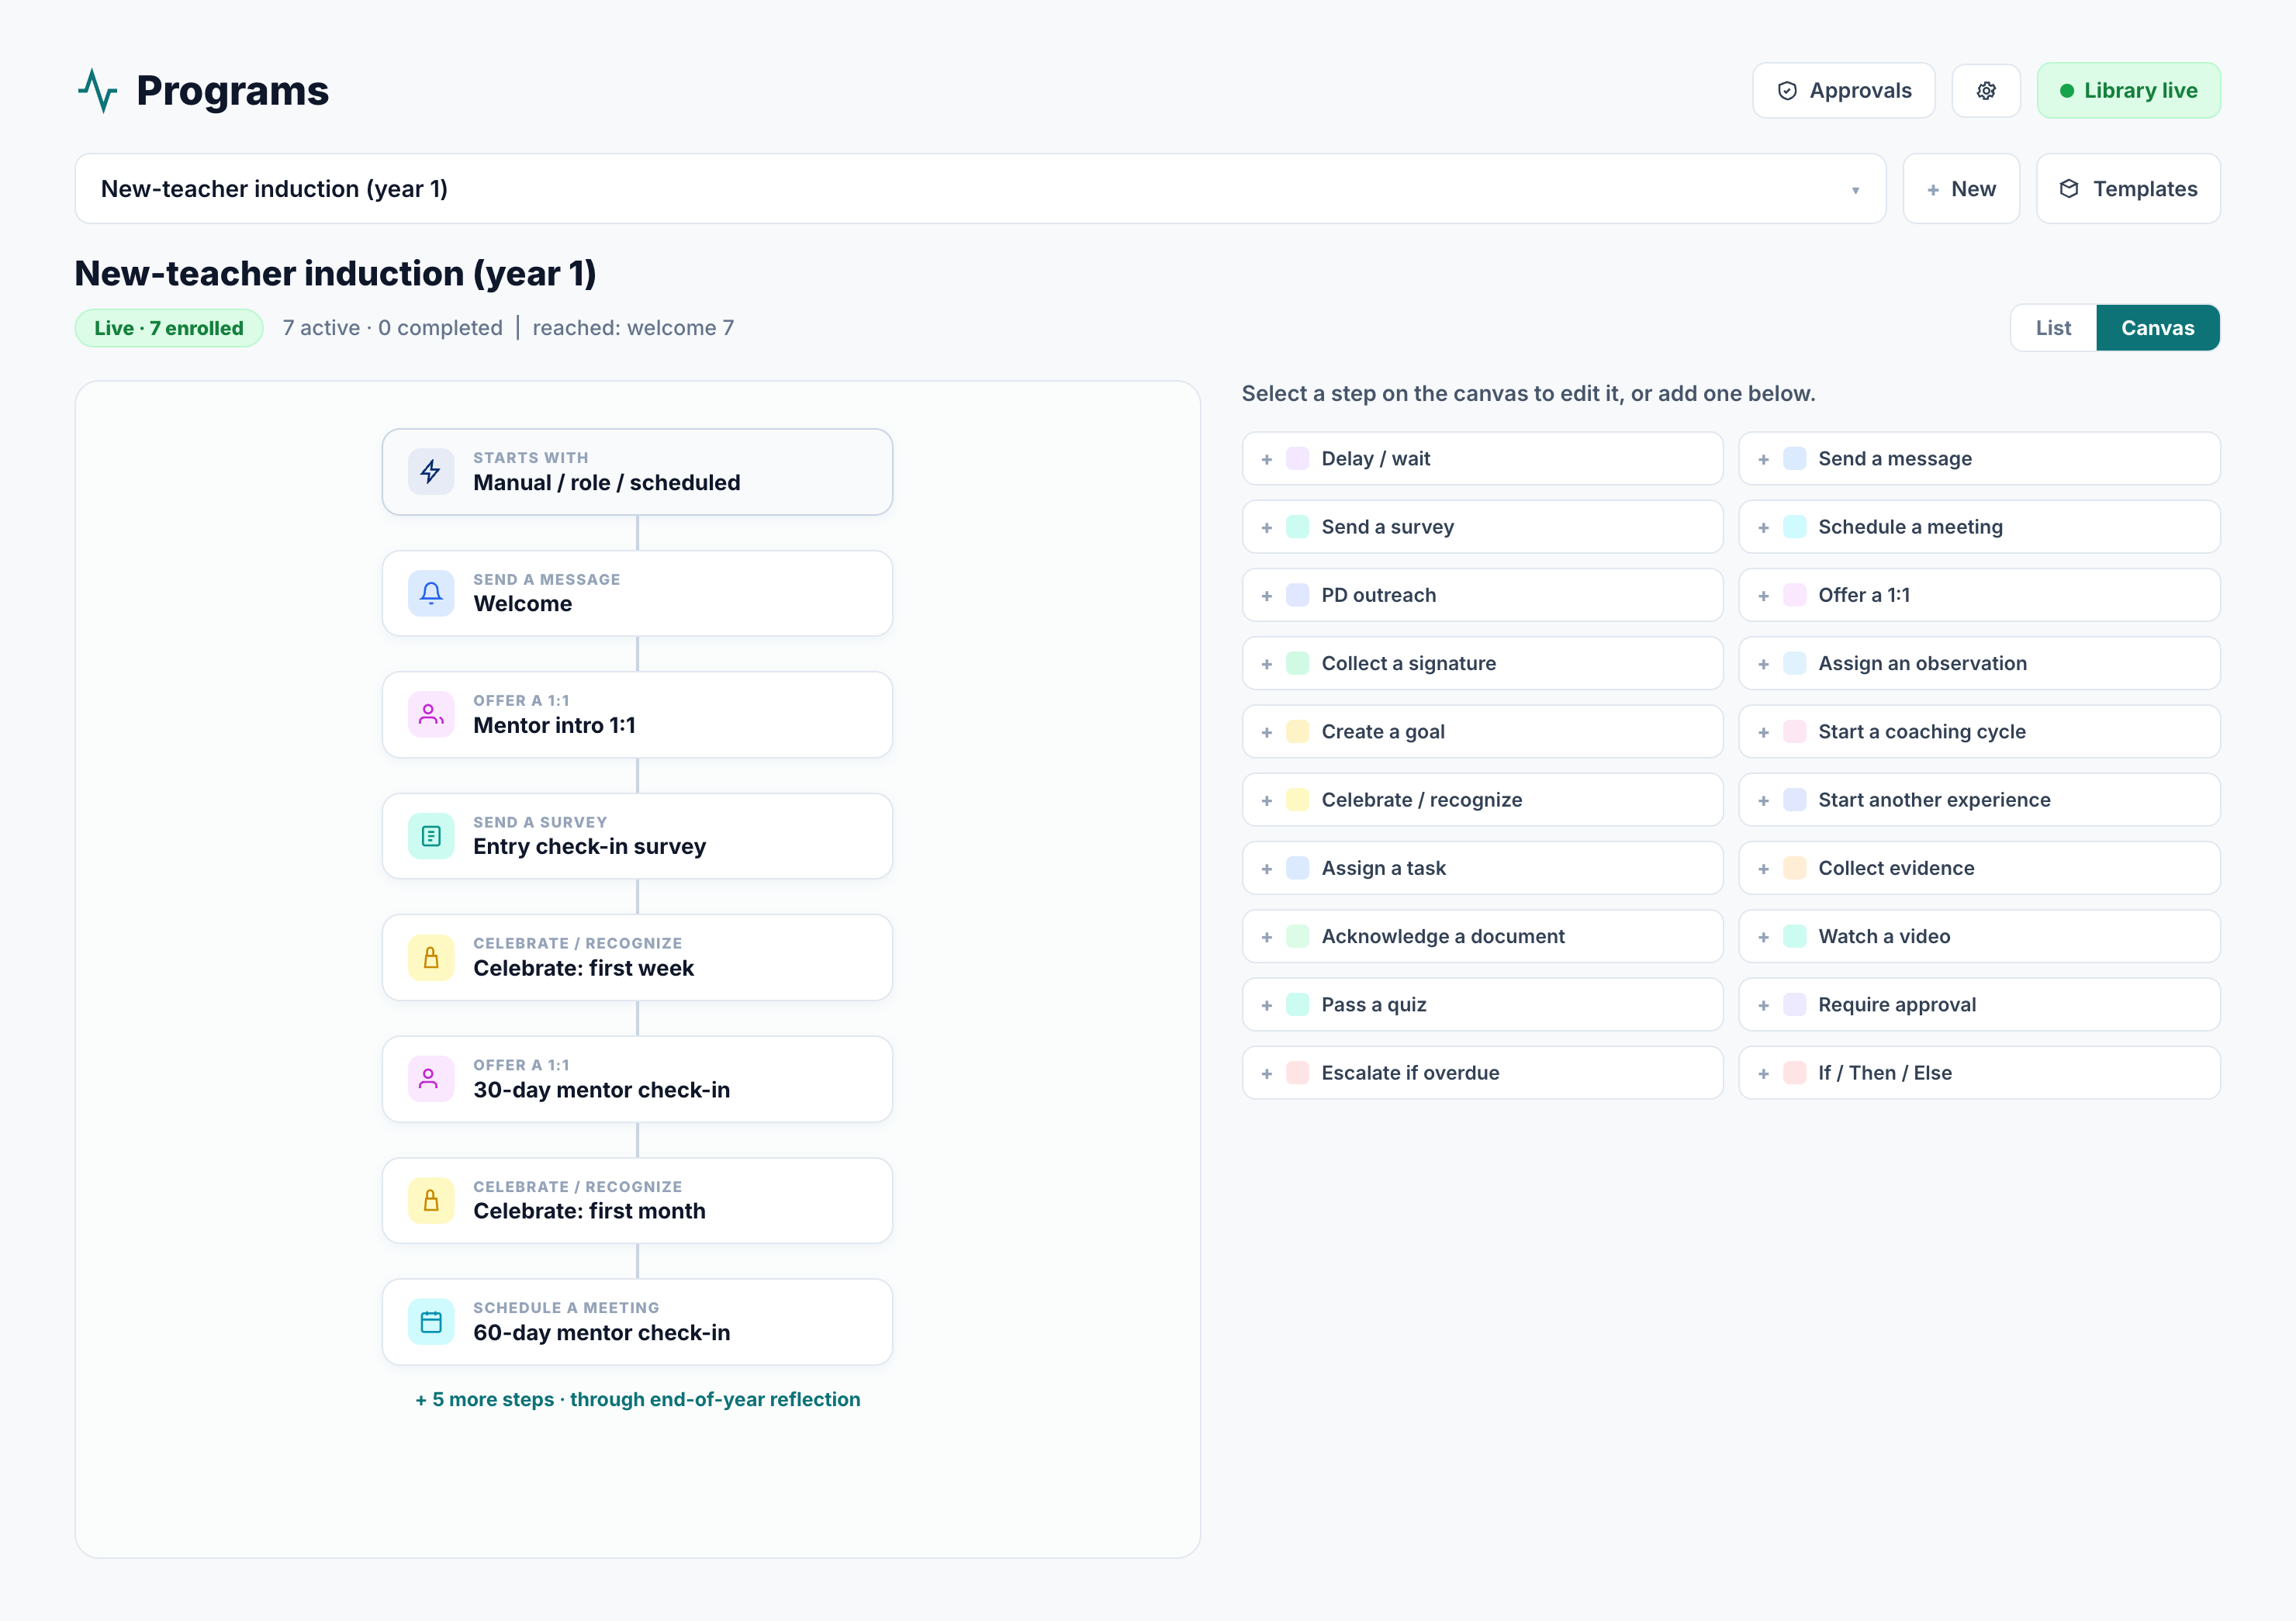2296x1621 pixels.
Task: Click the person icon on 30-day mentor check-in
Action: coord(431,1079)
